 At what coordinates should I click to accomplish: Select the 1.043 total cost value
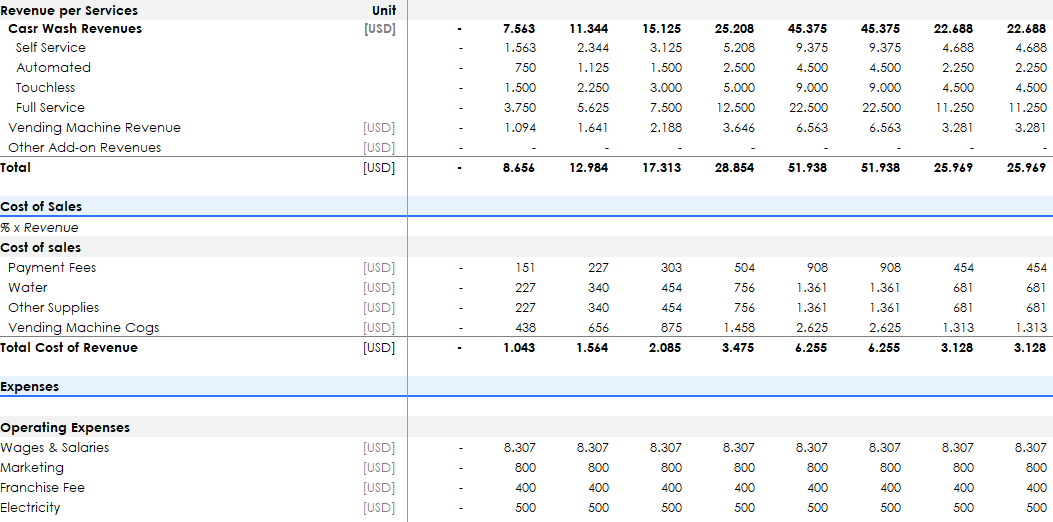[x=518, y=348]
